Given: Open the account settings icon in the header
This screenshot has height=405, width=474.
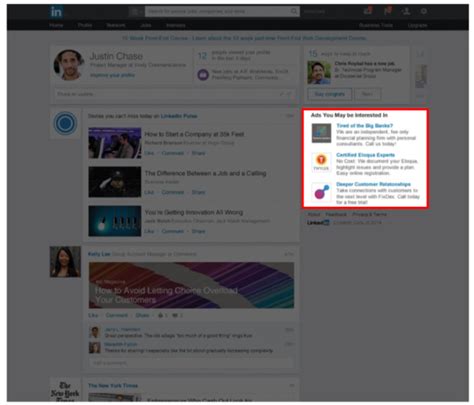Looking at the screenshot, I should point(424,11).
